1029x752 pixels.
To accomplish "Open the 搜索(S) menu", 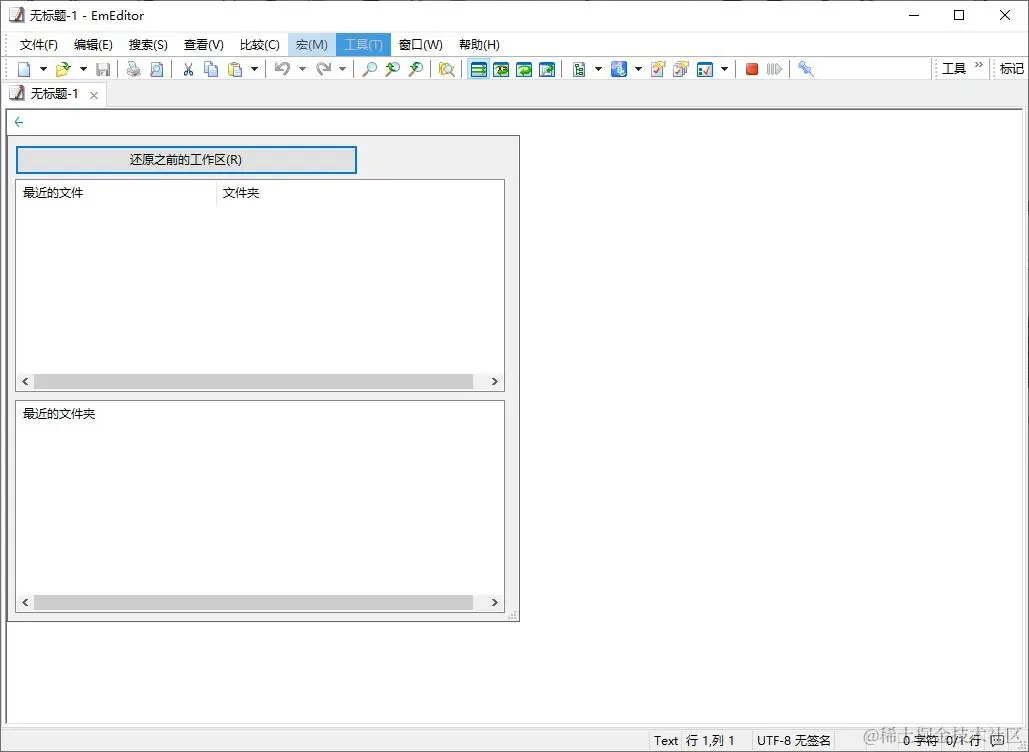I will pos(148,45).
